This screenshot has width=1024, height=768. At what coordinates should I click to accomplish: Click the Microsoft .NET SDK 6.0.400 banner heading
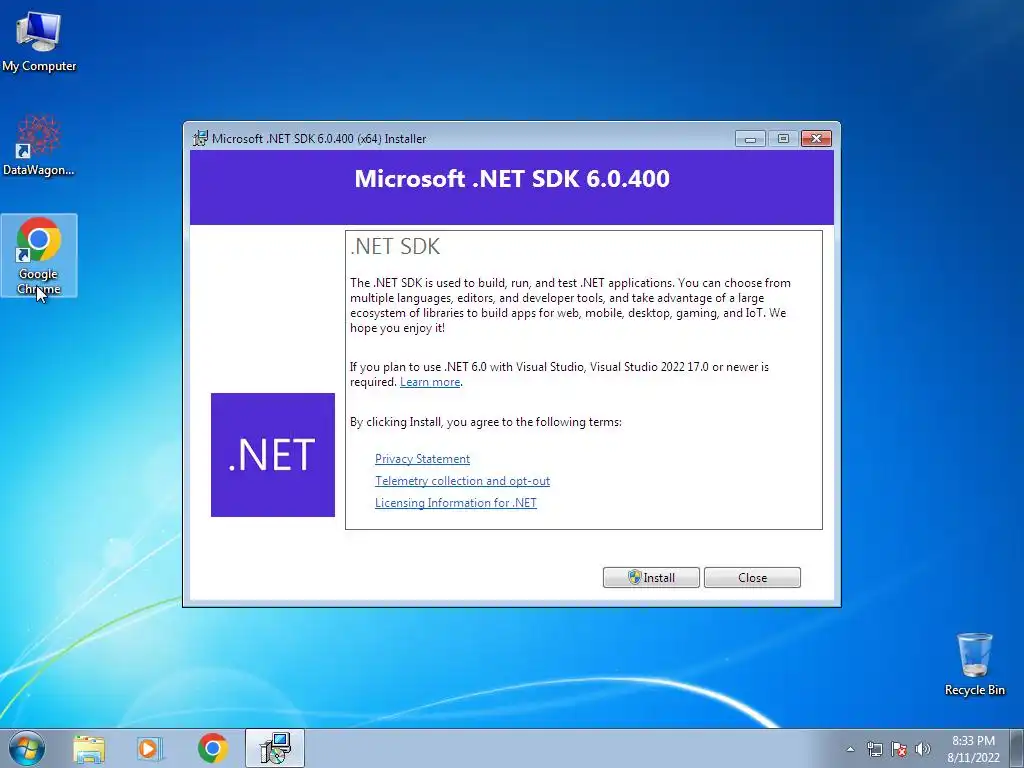pyautogui.click(x=512, y=179)
